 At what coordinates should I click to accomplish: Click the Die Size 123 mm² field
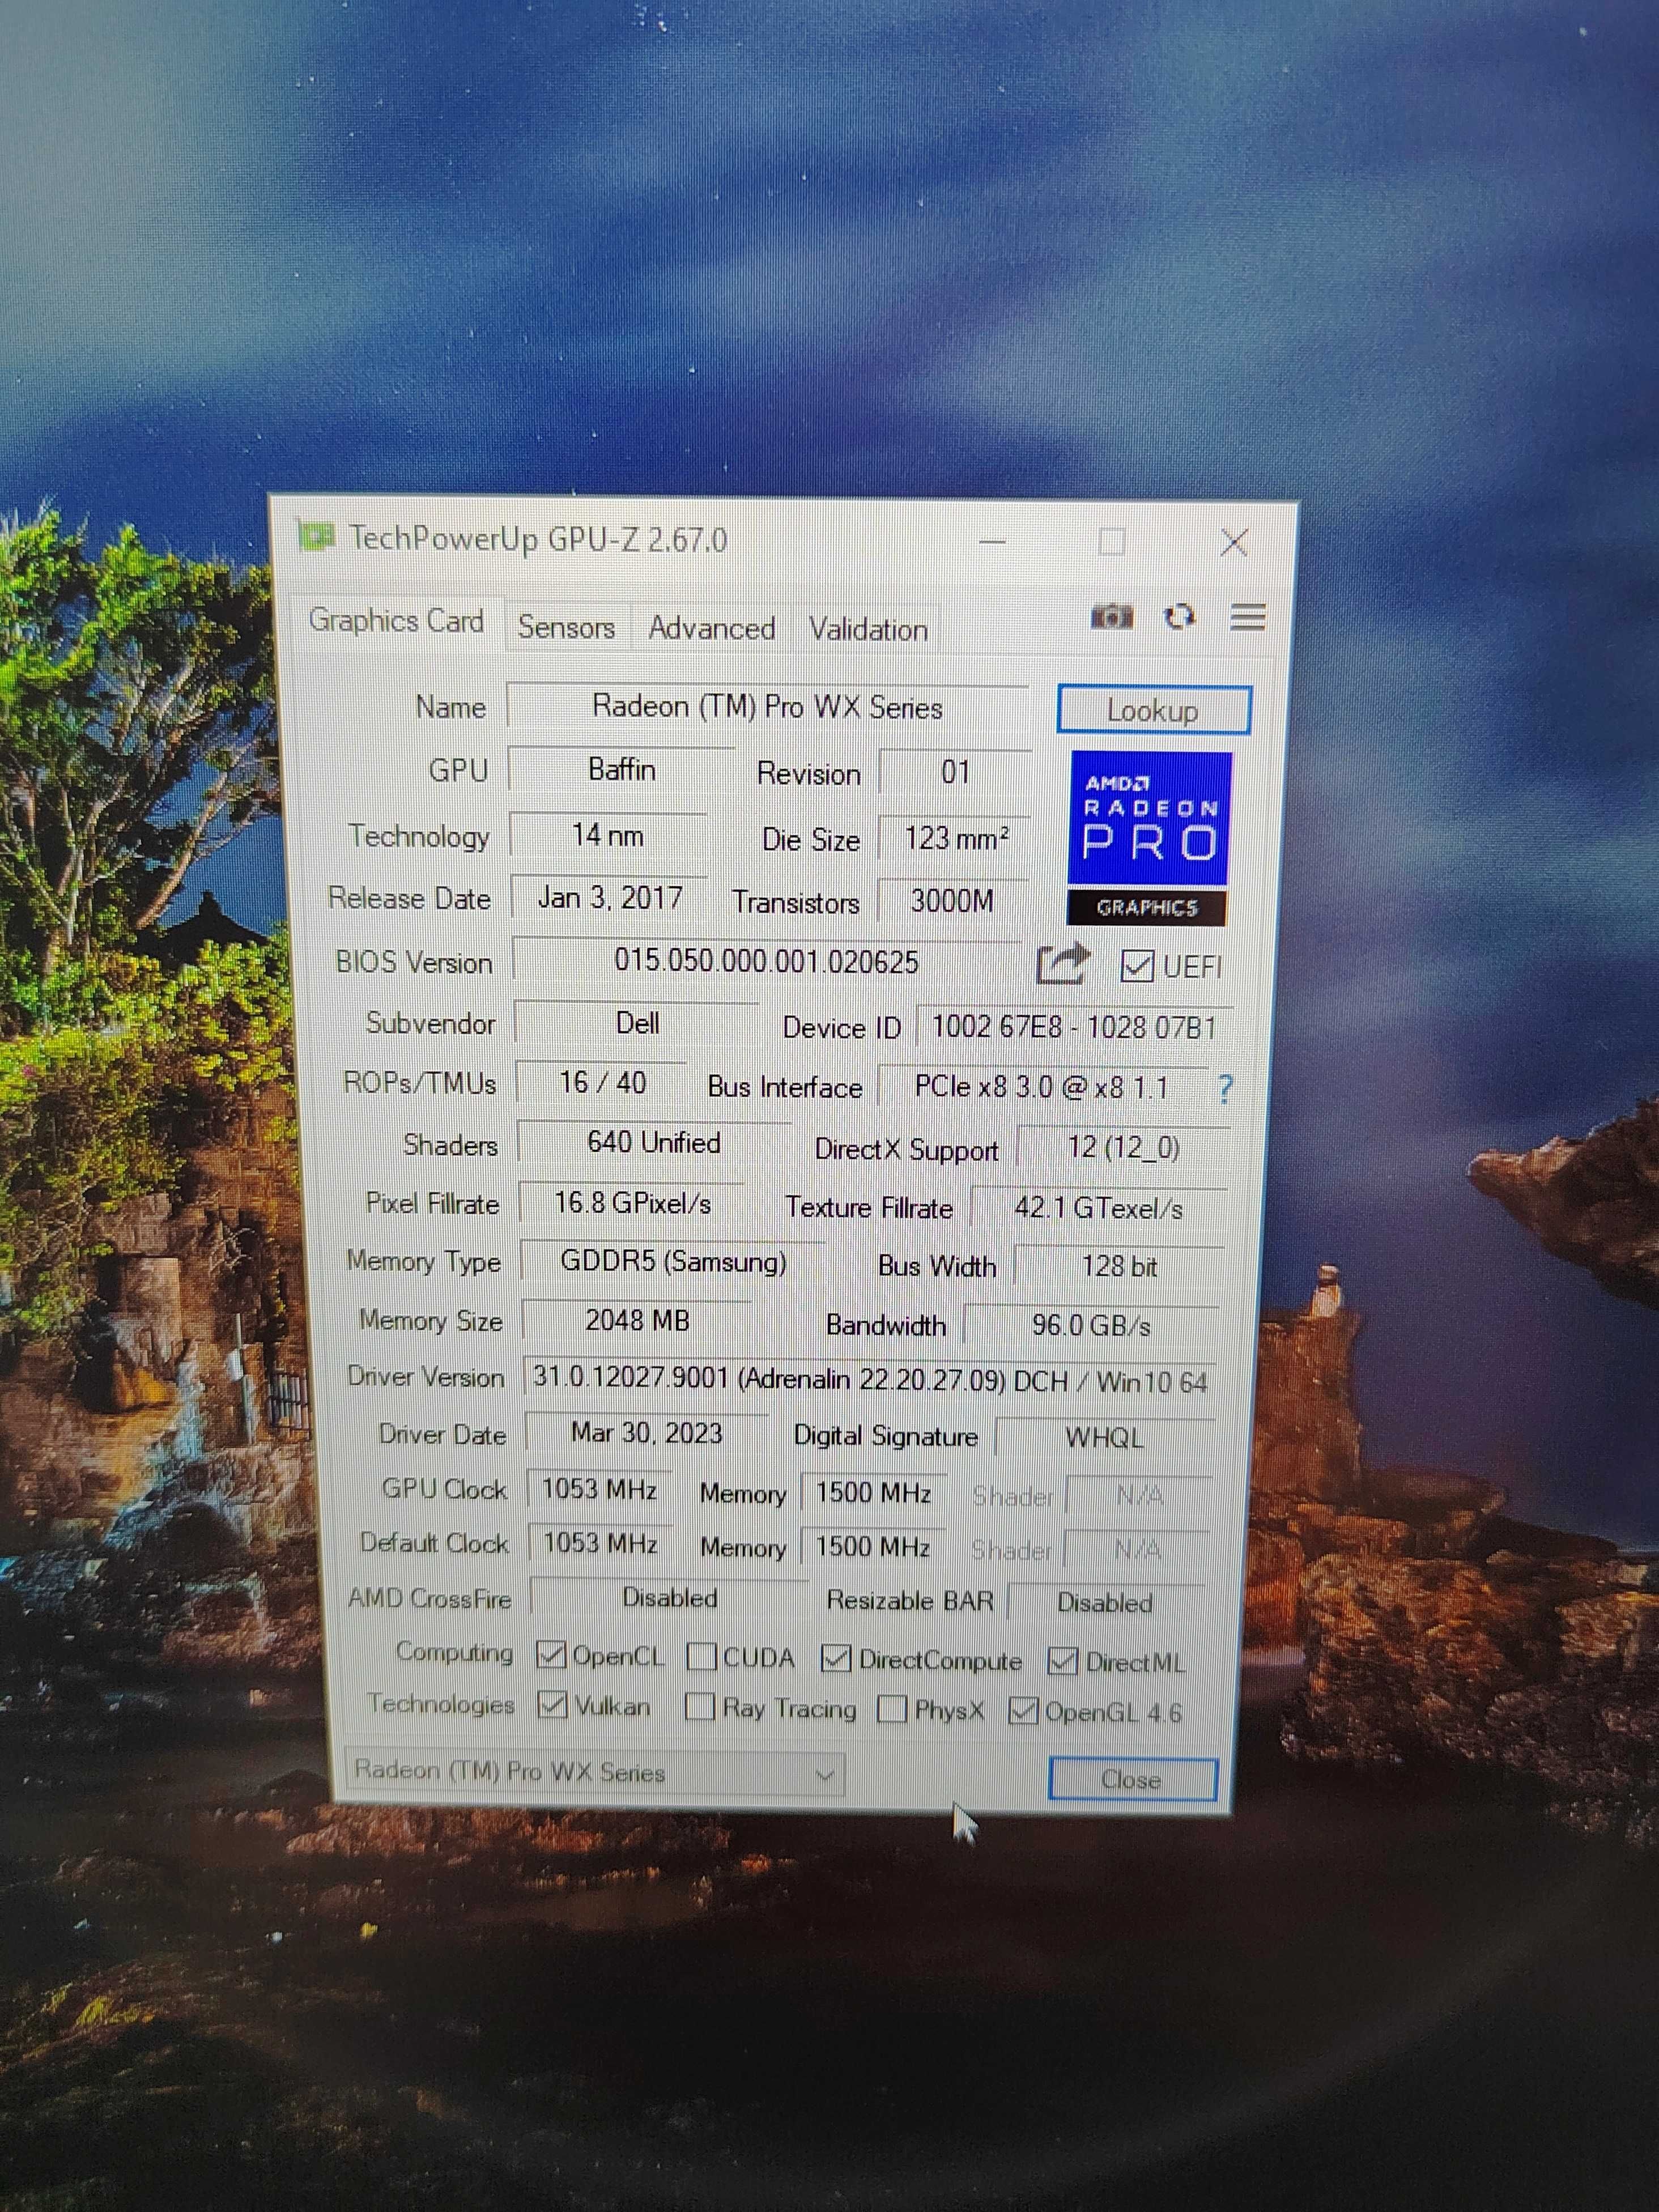point(955,838)
